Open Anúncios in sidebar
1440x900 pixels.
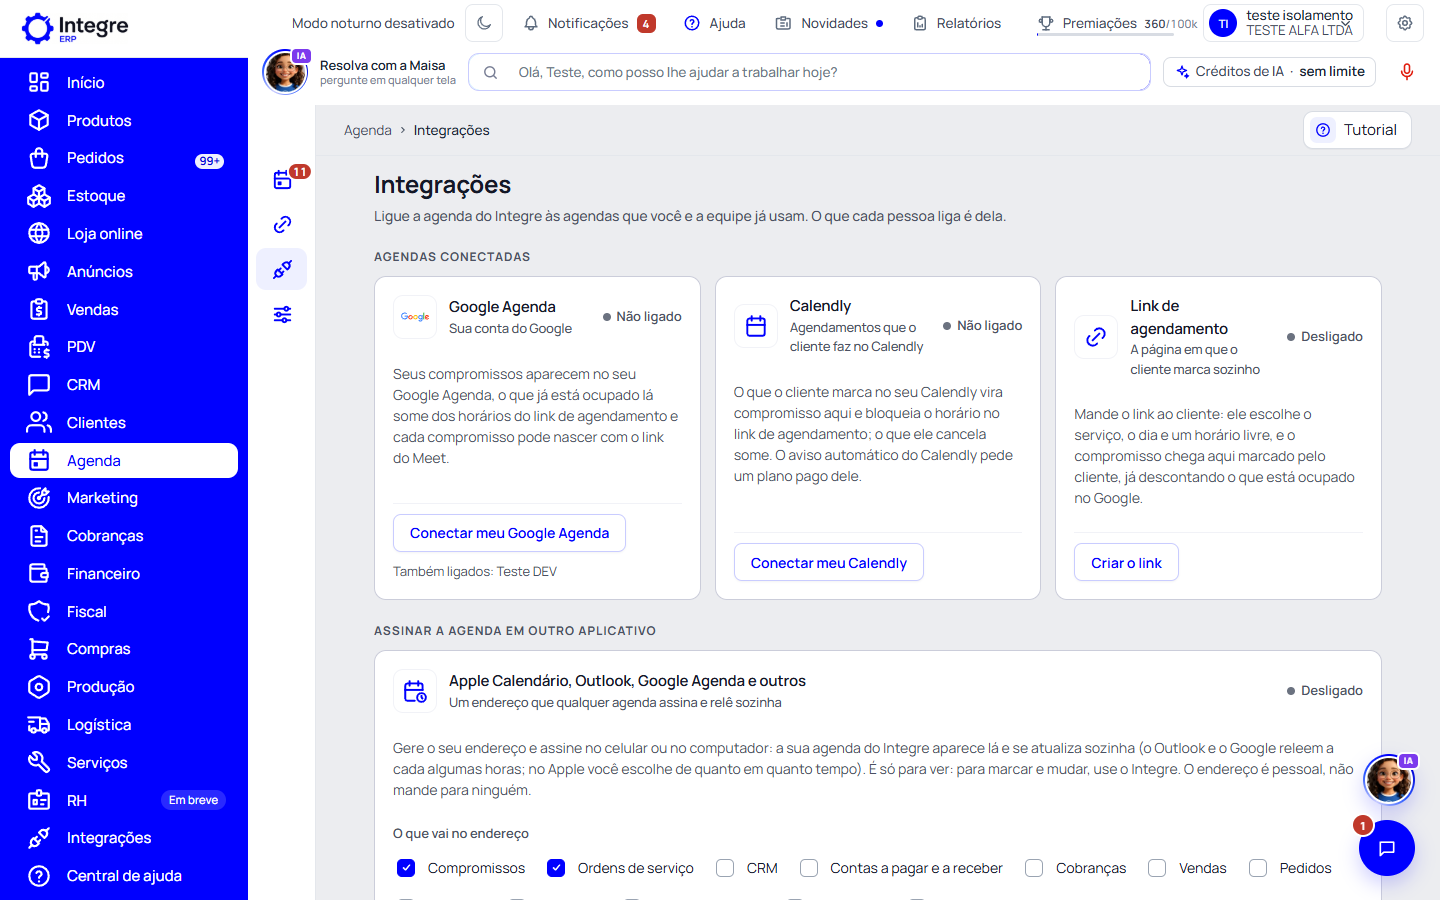(124, 272)
